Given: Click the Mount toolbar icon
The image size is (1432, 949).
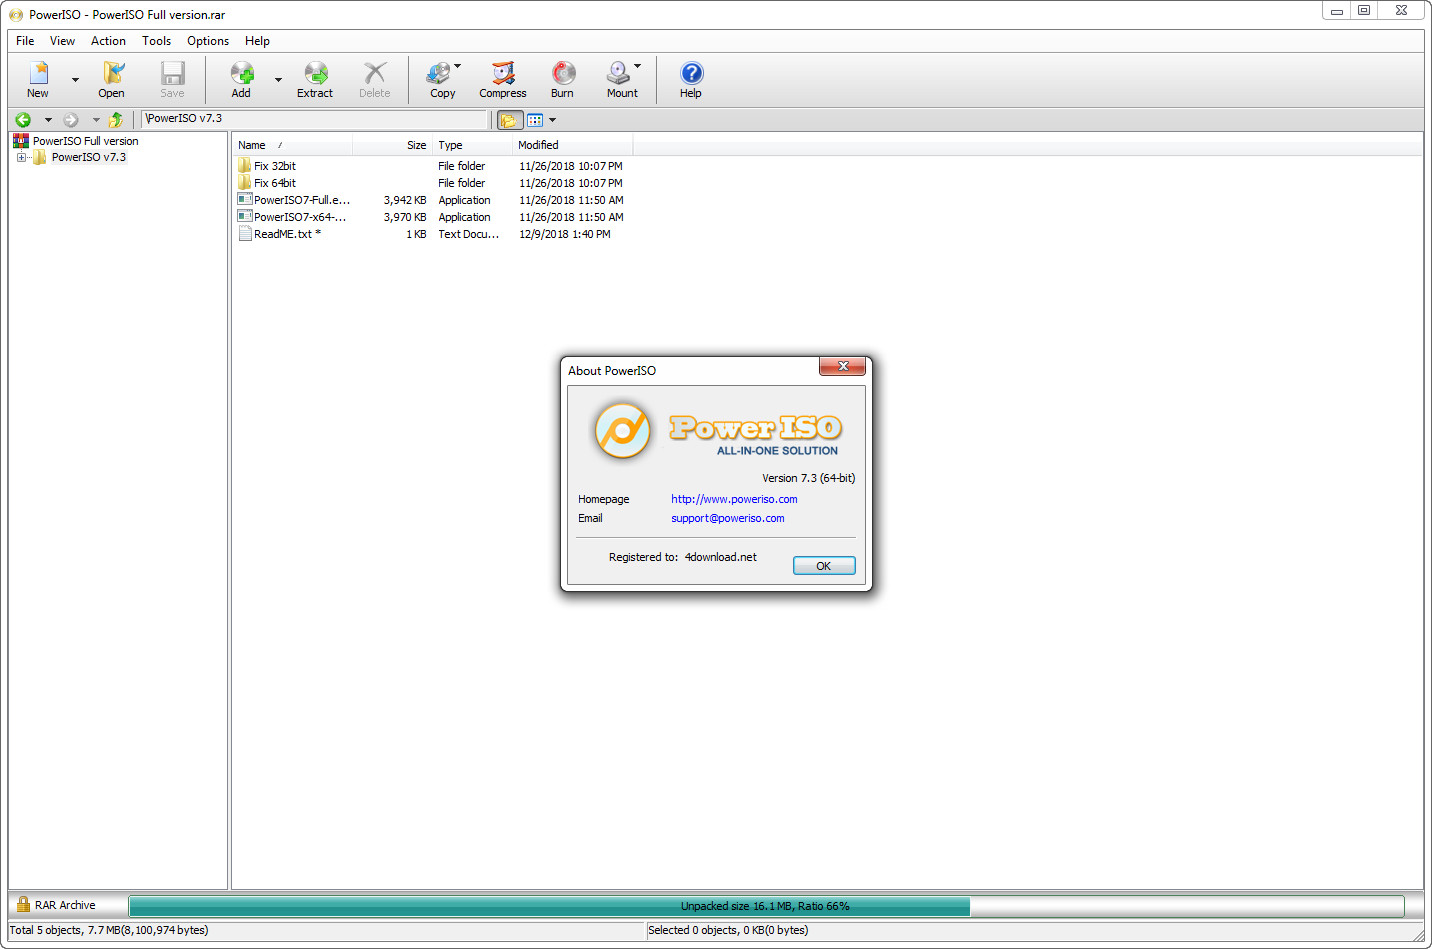Looking at the screenshot, I should pyautogui.click(x=620, y=79).
